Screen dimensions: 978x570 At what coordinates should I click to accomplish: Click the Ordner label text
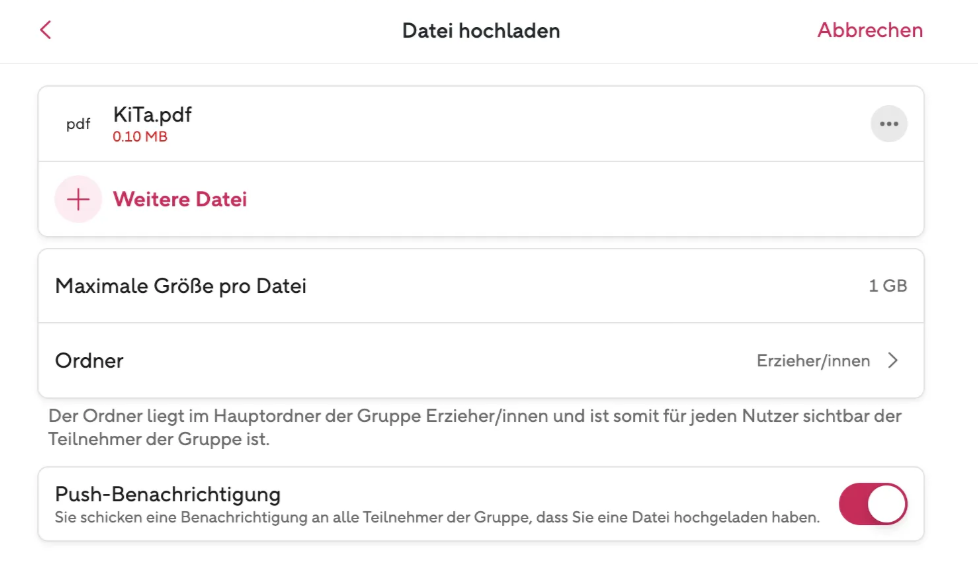coord(89,360)
